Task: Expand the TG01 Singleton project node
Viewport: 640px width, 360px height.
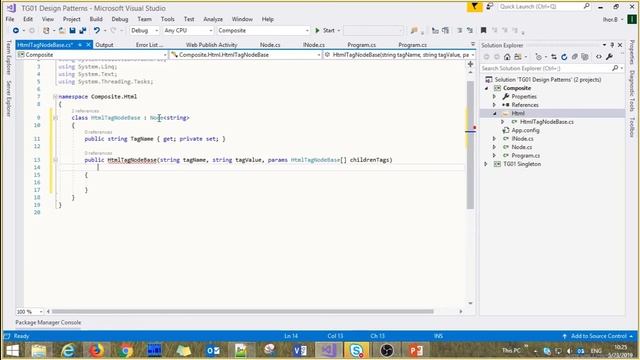Action: 486,164
